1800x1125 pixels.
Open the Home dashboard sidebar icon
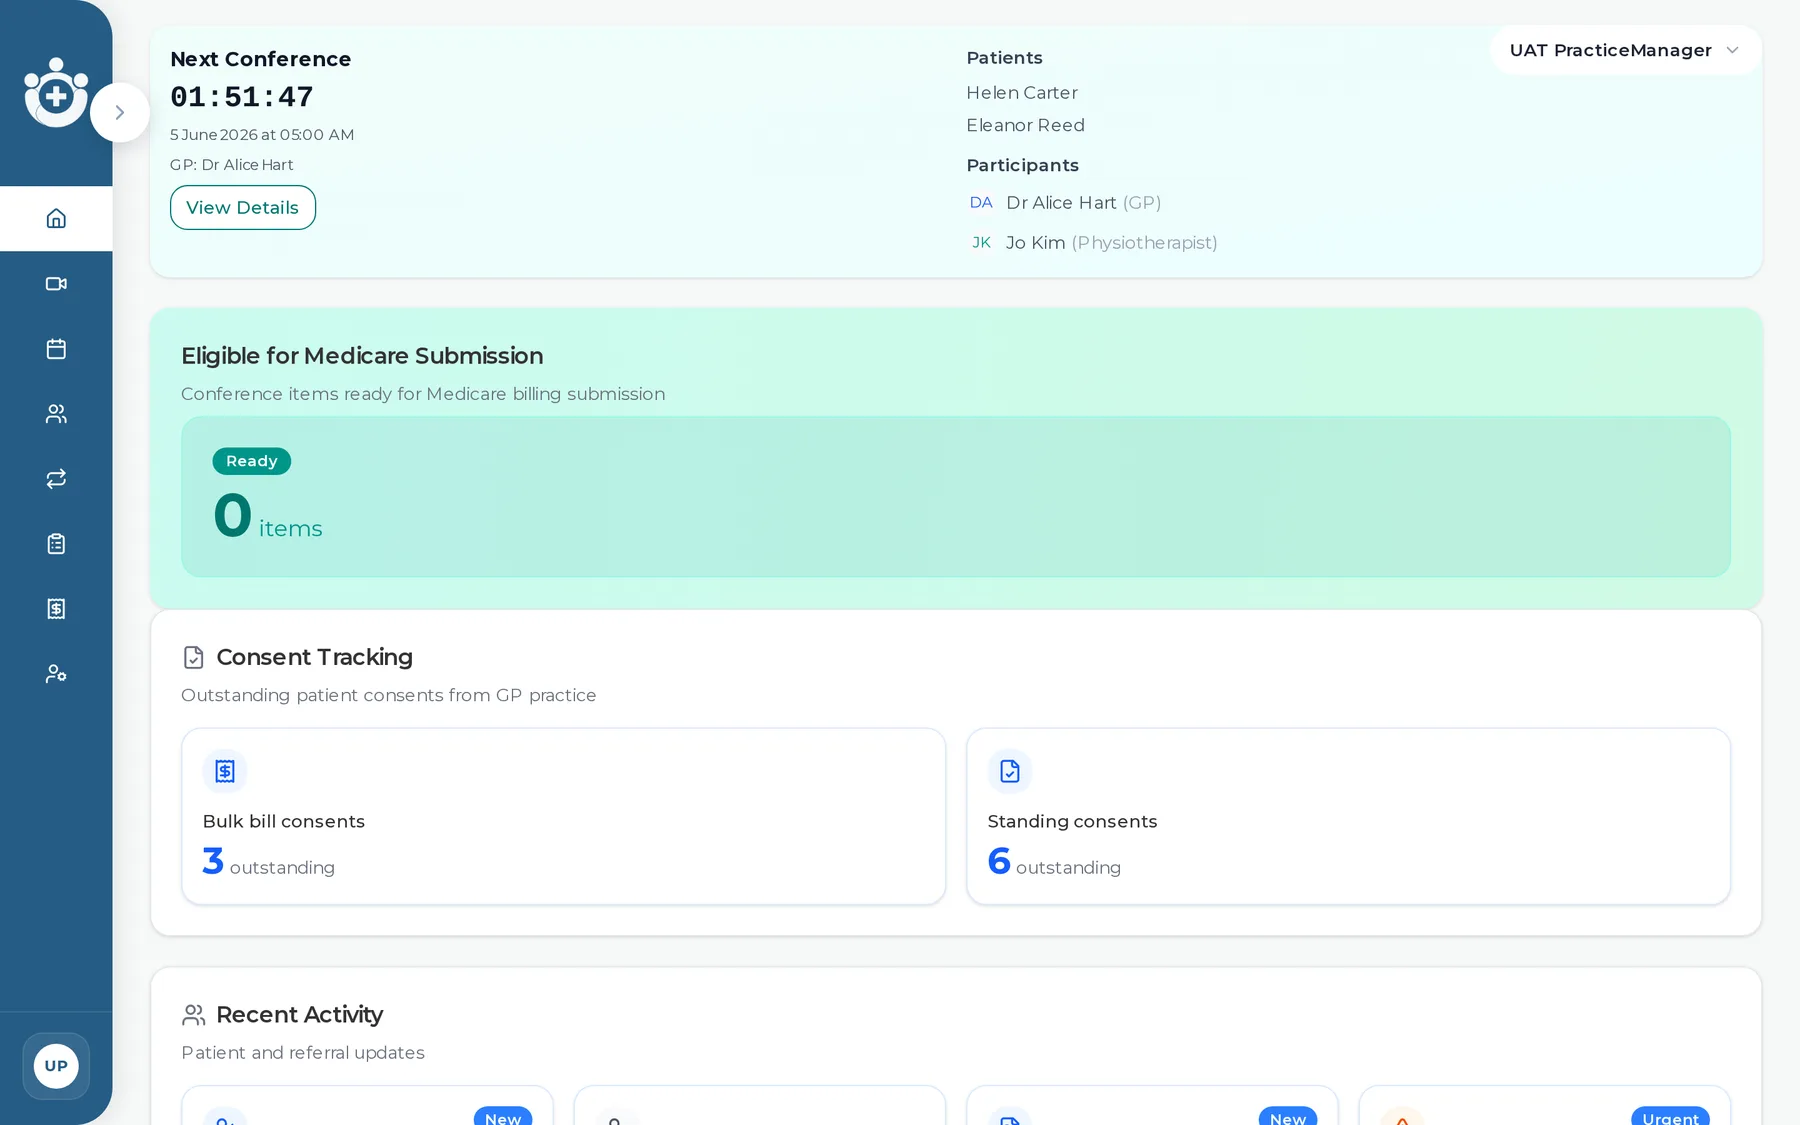pos(56,218)
